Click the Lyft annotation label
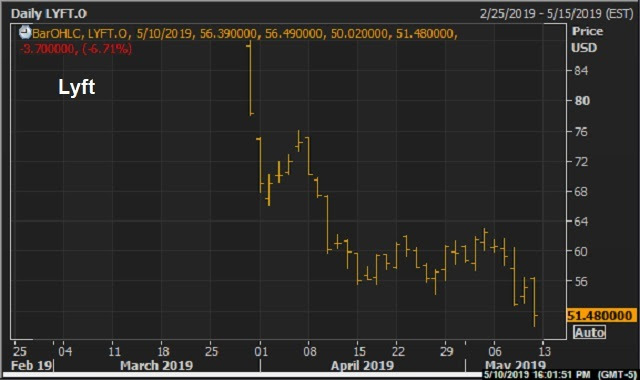 click(x=77, y=87)
